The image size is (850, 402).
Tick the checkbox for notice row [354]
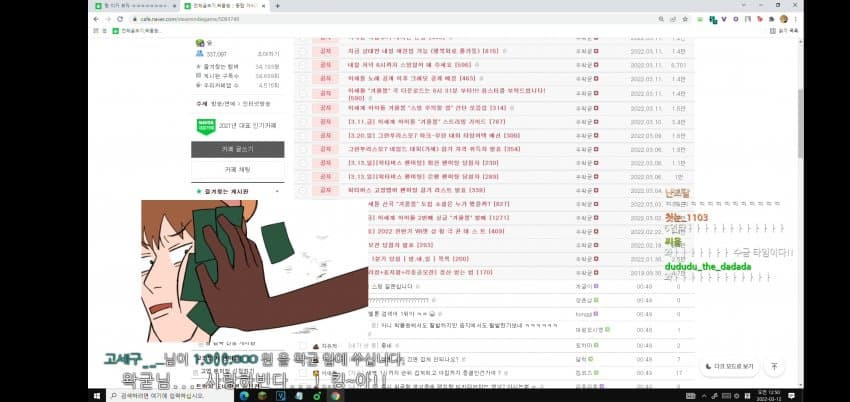(302, 149)
